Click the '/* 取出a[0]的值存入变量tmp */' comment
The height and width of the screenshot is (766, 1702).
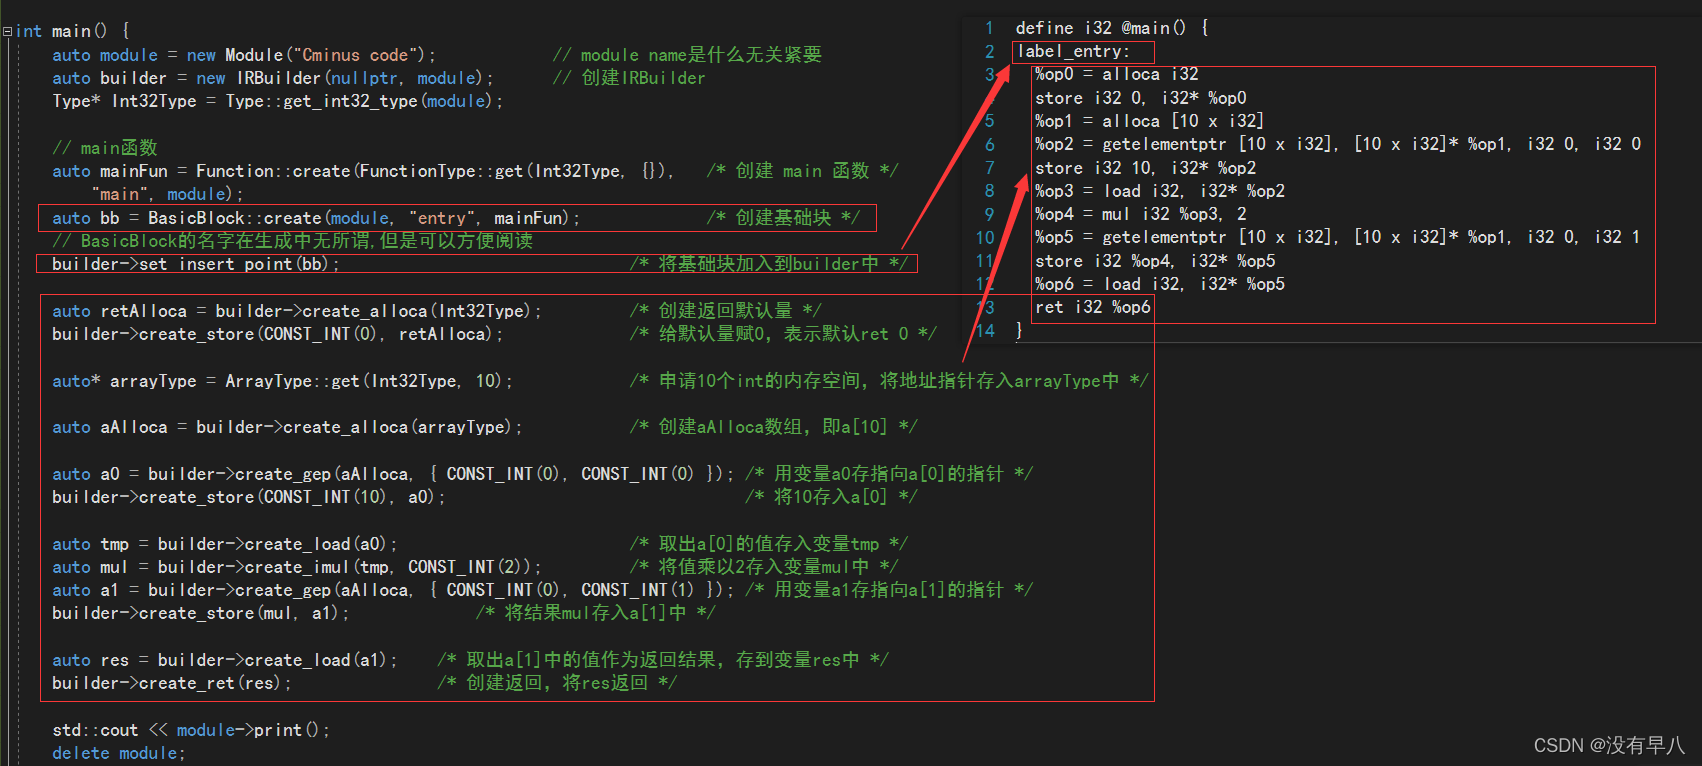[768, 544]
